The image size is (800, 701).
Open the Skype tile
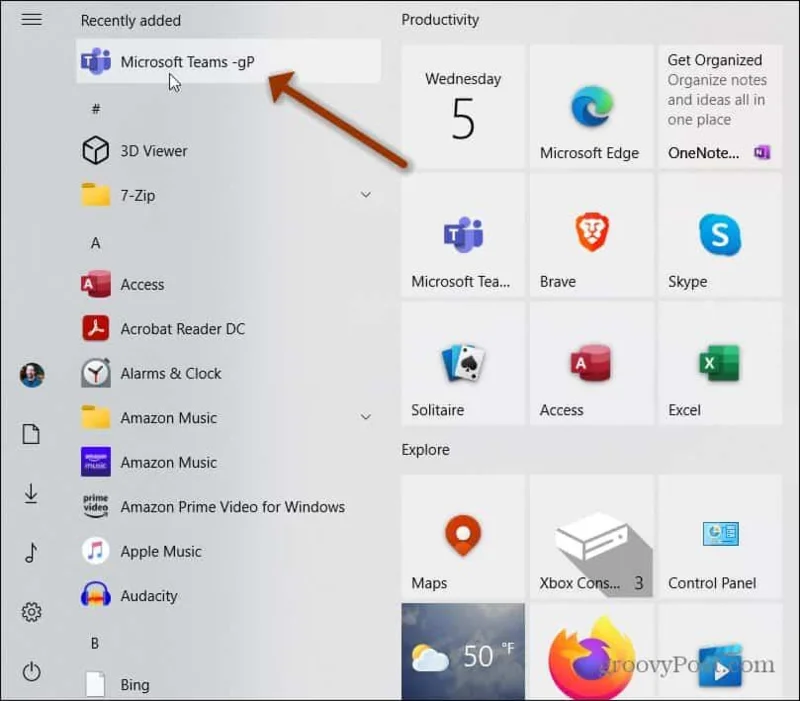pos(720,235)
